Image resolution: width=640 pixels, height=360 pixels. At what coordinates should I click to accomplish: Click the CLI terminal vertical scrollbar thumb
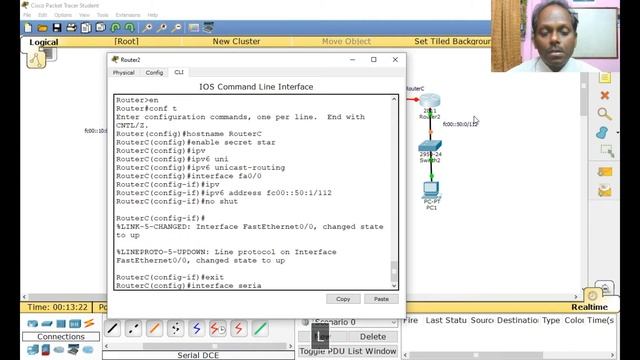394,270
